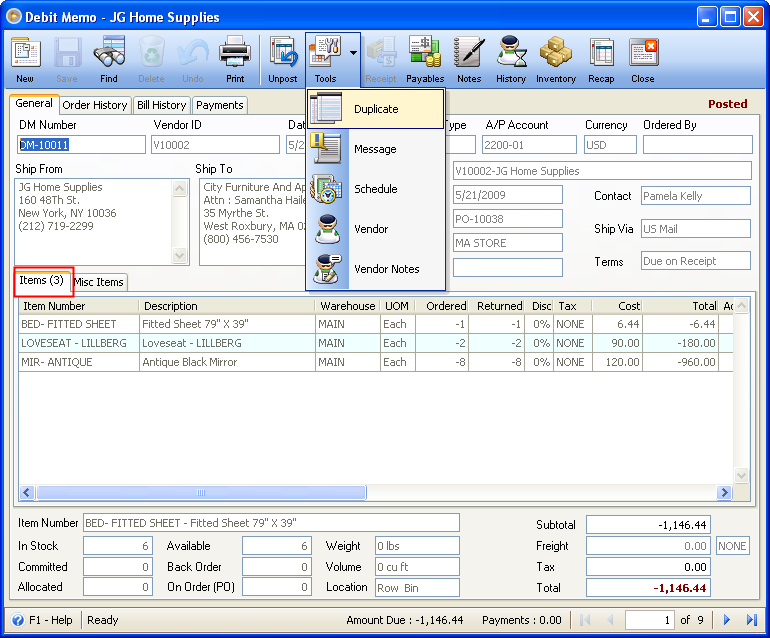Select the MIR- ANTIQUE item row
Image resolution: width=770 pixels, height=638 pixels.
[x=376, y=362]
